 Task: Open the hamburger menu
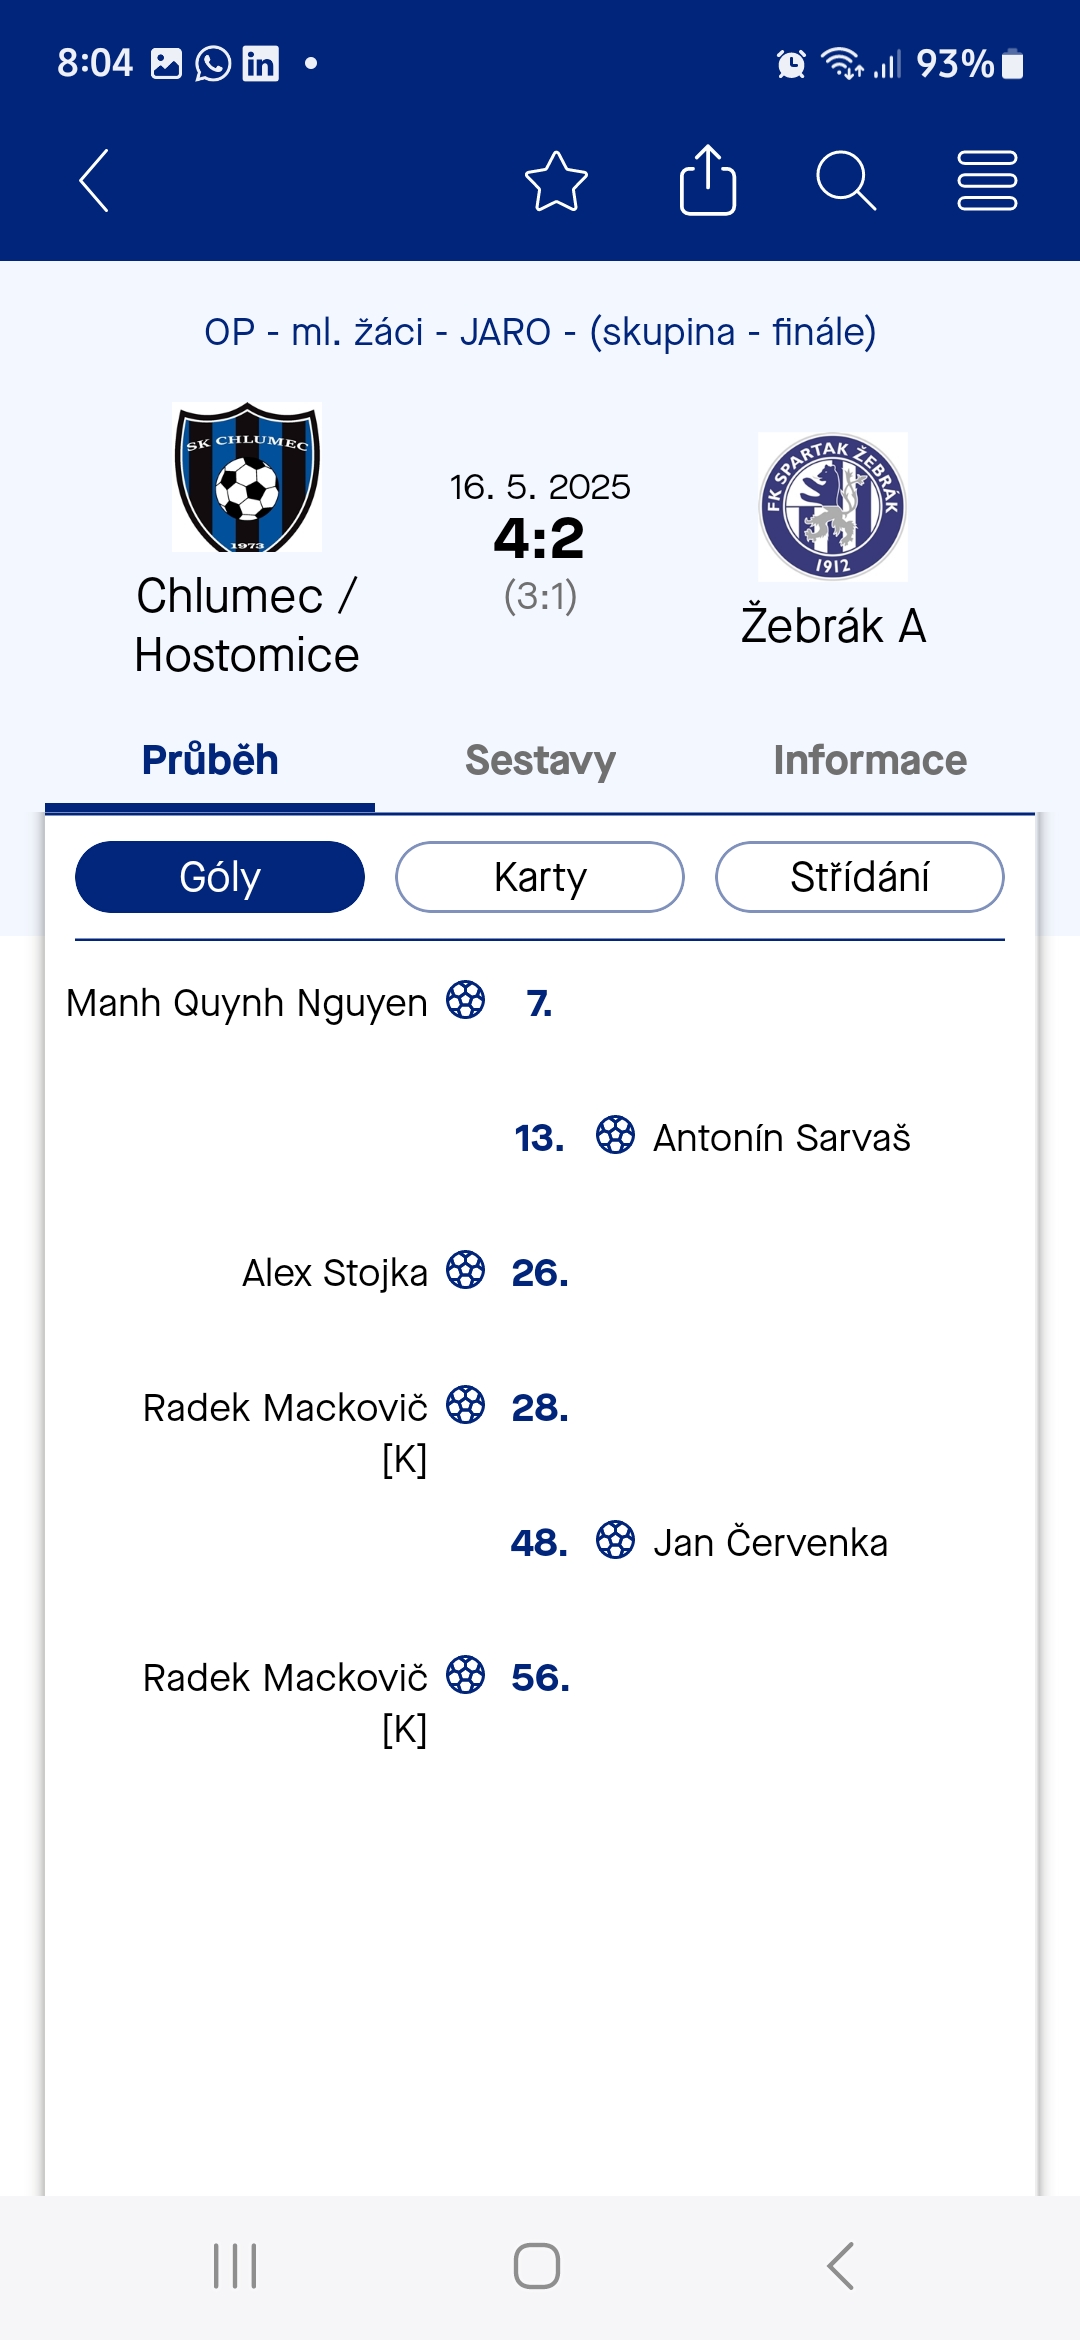(987, 181)
